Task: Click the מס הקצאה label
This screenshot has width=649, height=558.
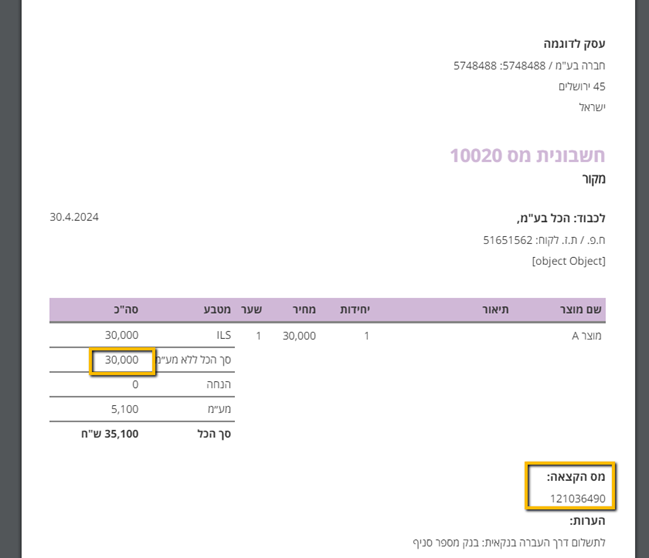Action: (x=576, y=477)
